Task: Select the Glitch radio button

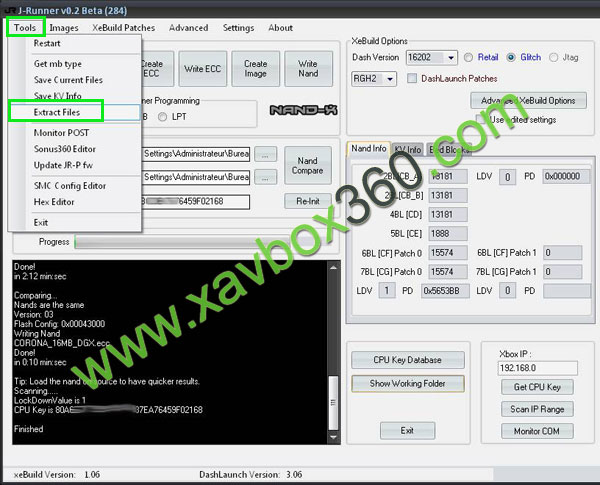Action: [511, 57]
